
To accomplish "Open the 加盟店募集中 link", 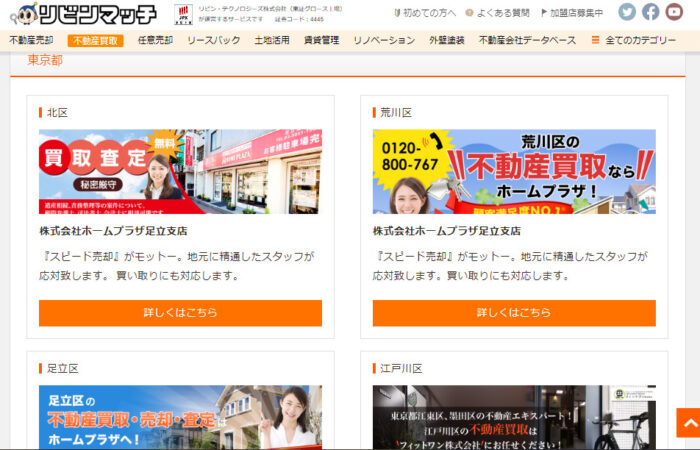I will (572, 13).
